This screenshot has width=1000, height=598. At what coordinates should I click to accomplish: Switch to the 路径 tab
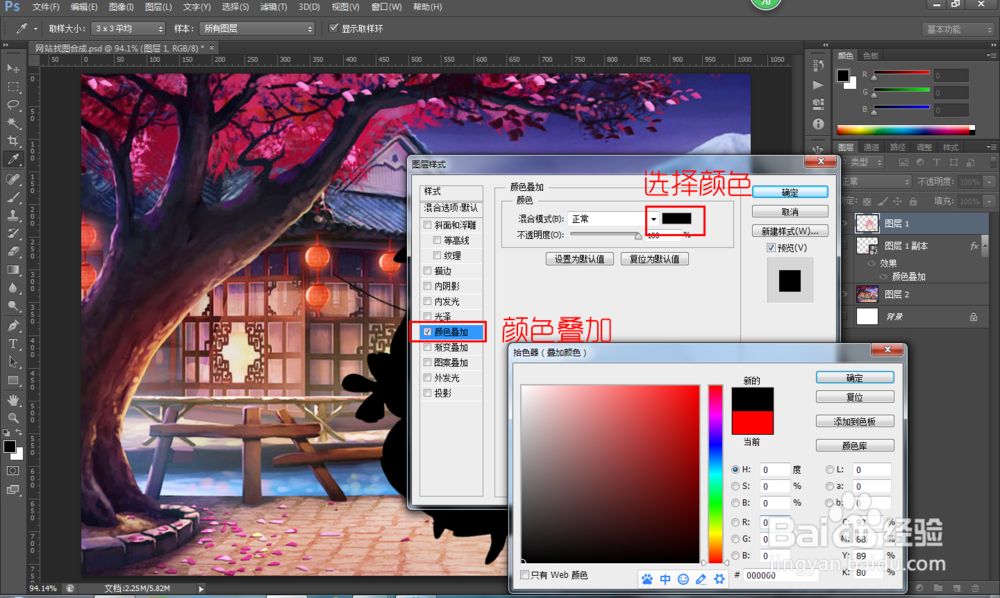coord(897,147)
